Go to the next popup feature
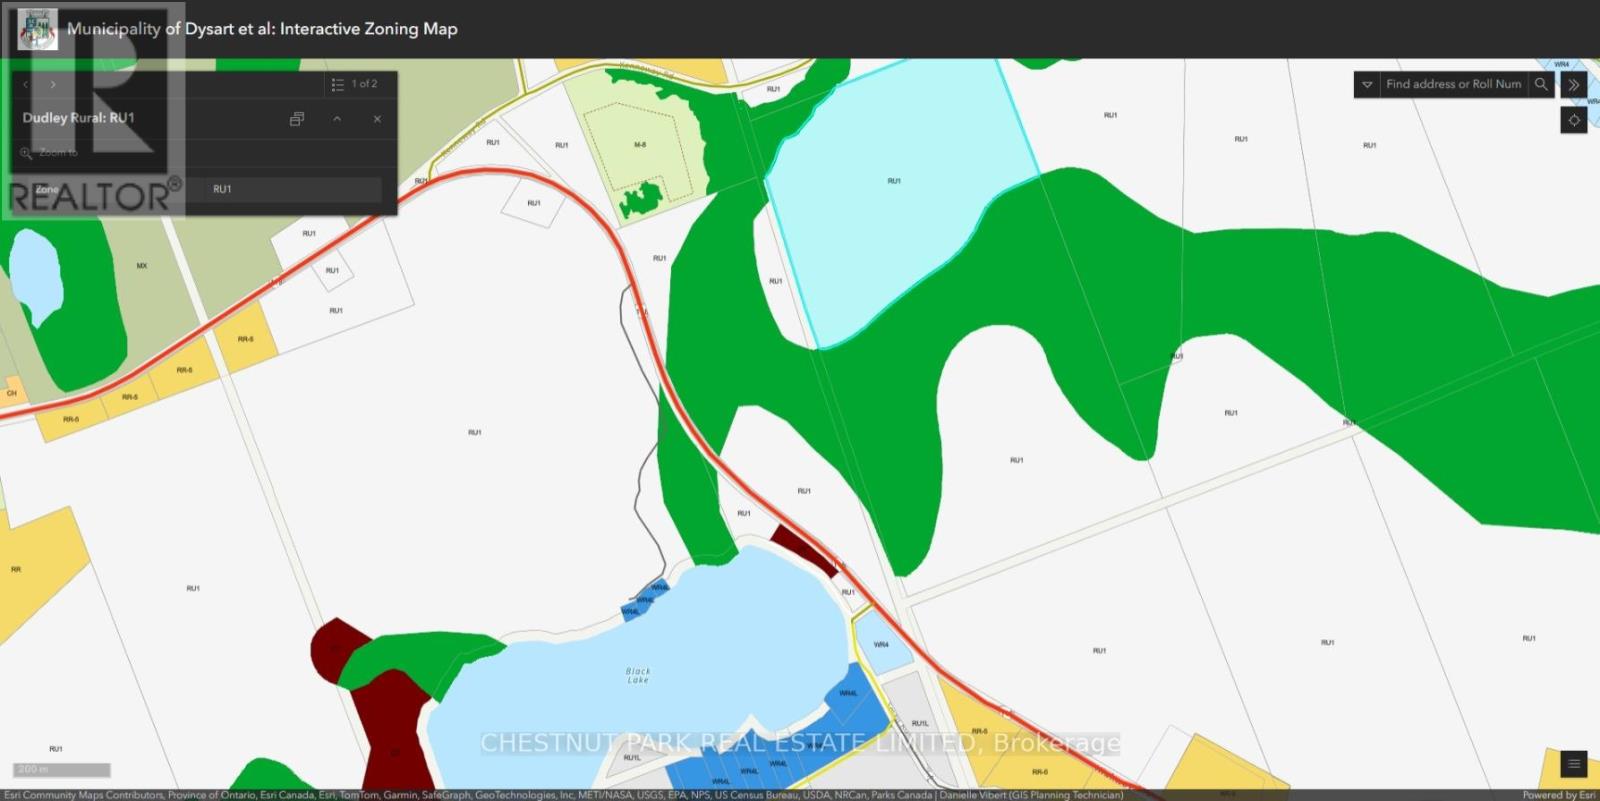Screen dimensions: 1600x801 [x=53, y=85]
